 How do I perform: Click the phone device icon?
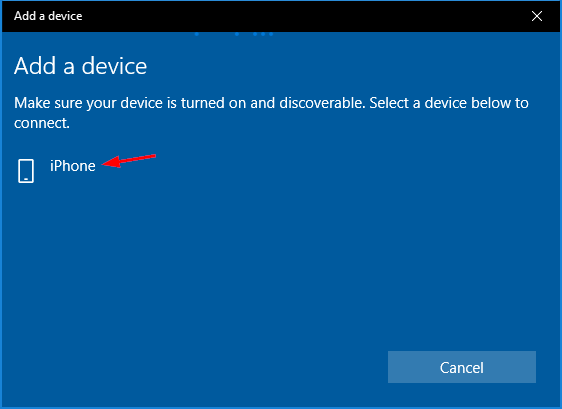point(26,171)
